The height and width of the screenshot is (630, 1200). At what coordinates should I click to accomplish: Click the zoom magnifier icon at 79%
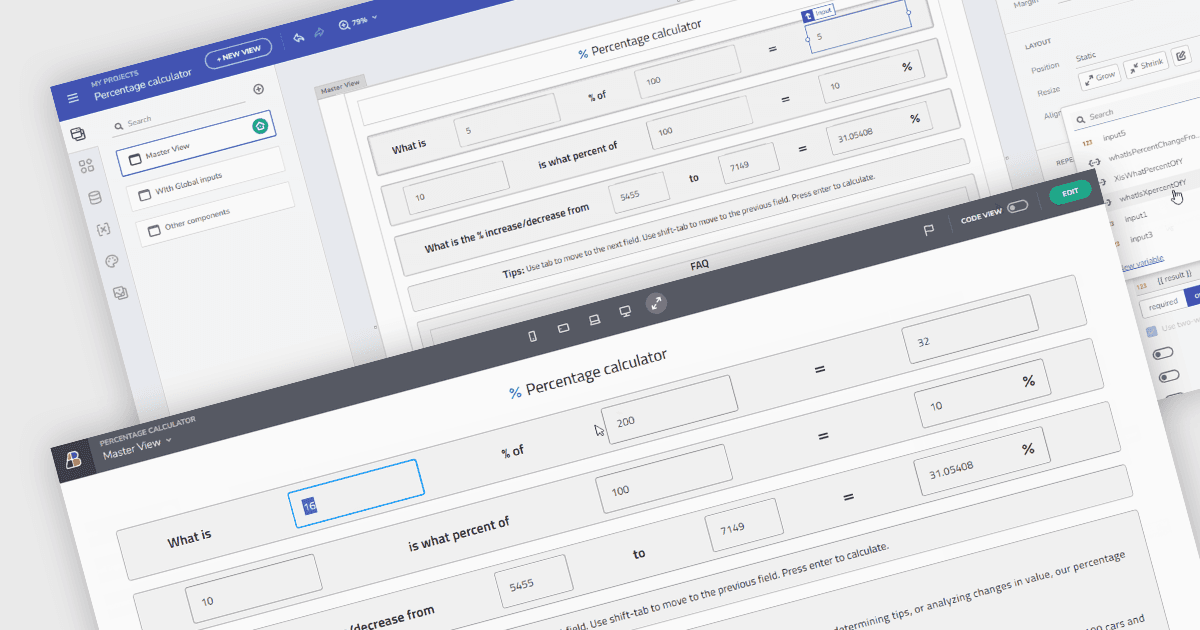click(x=345, y=26)
